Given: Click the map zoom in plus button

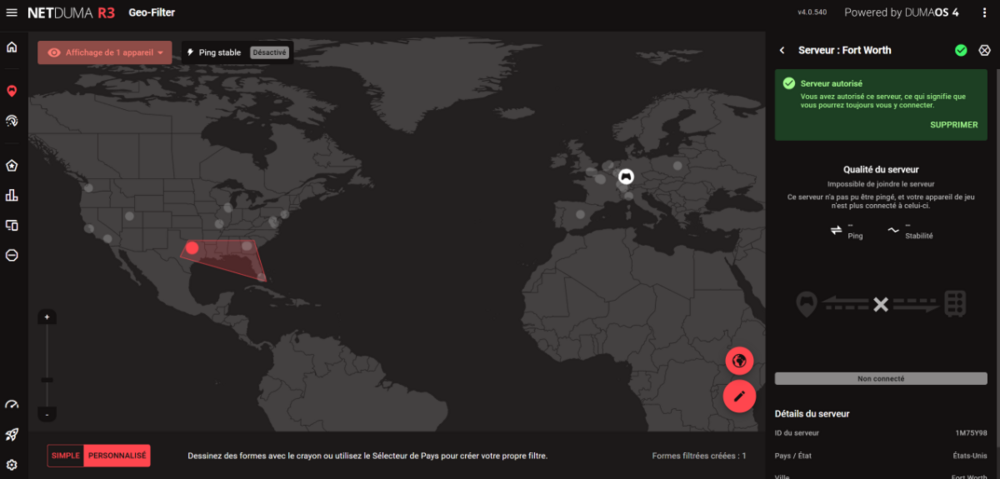Looking at the screenshot, I should (47, 317).
